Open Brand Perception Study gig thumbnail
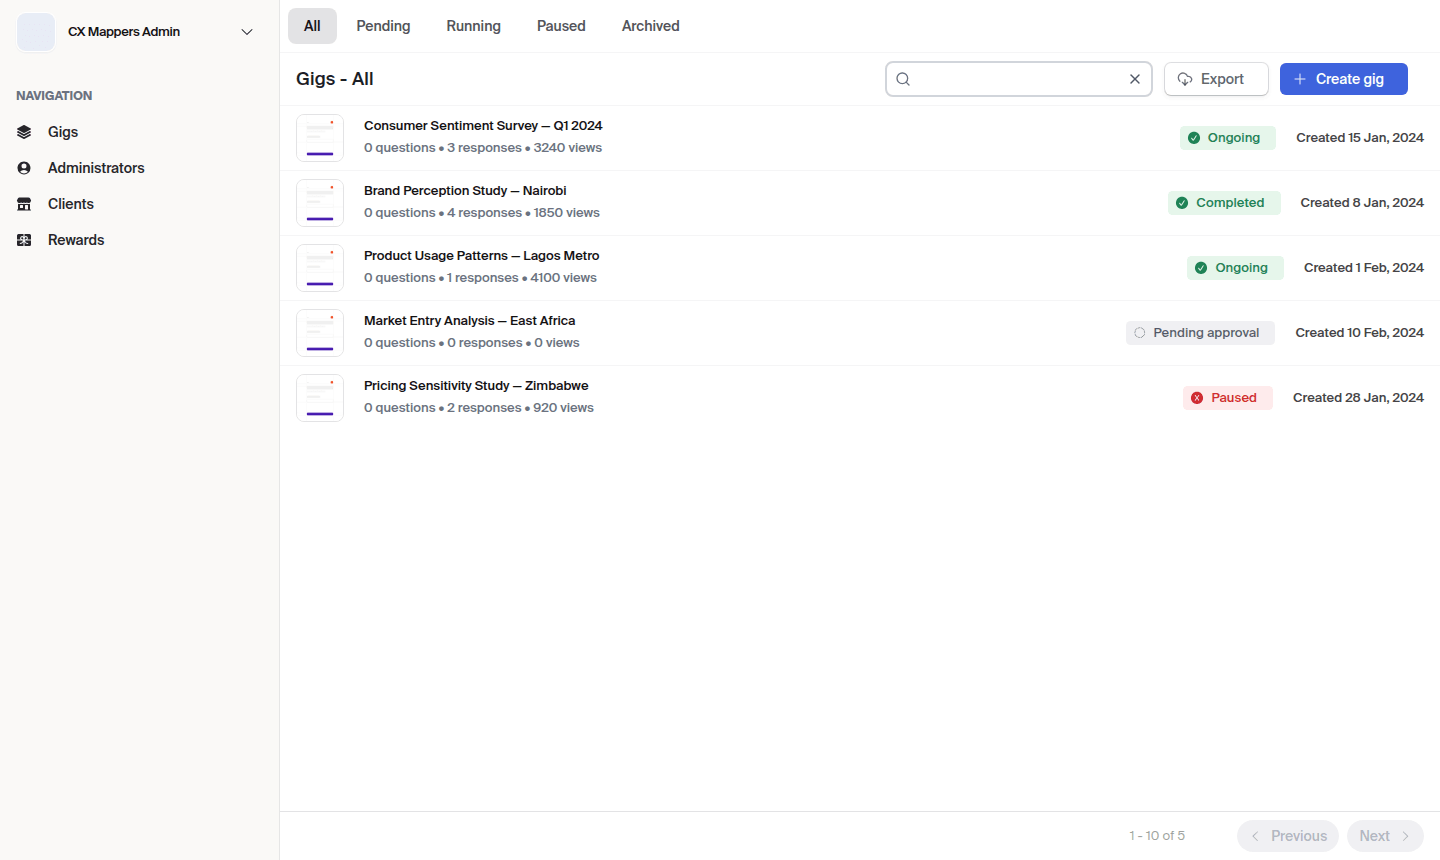Image resolution: width=1440 pixels, height=860 pixels. pyautogui.click(x=320, y=203)
